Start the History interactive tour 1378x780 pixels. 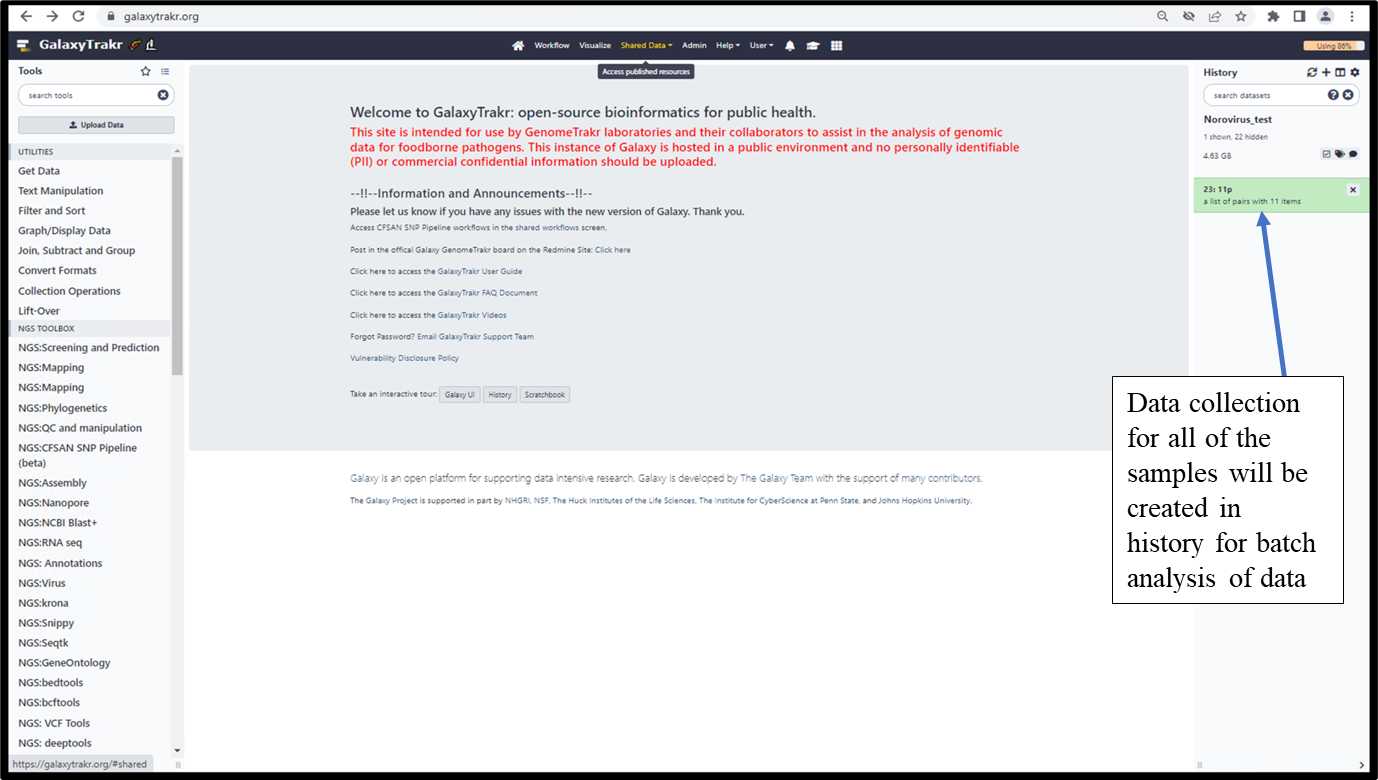500,395
